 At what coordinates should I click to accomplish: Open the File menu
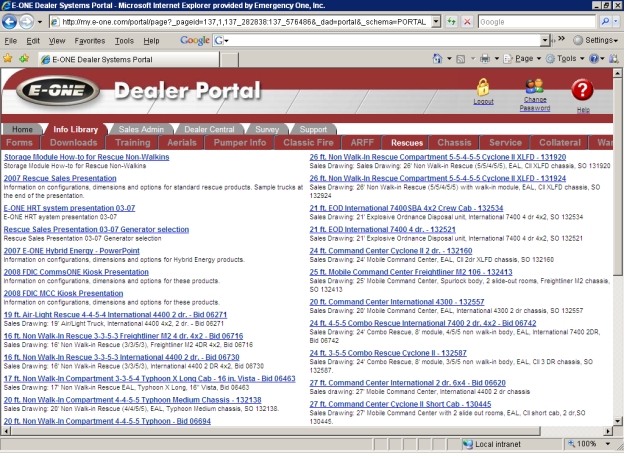coord(10,41)
